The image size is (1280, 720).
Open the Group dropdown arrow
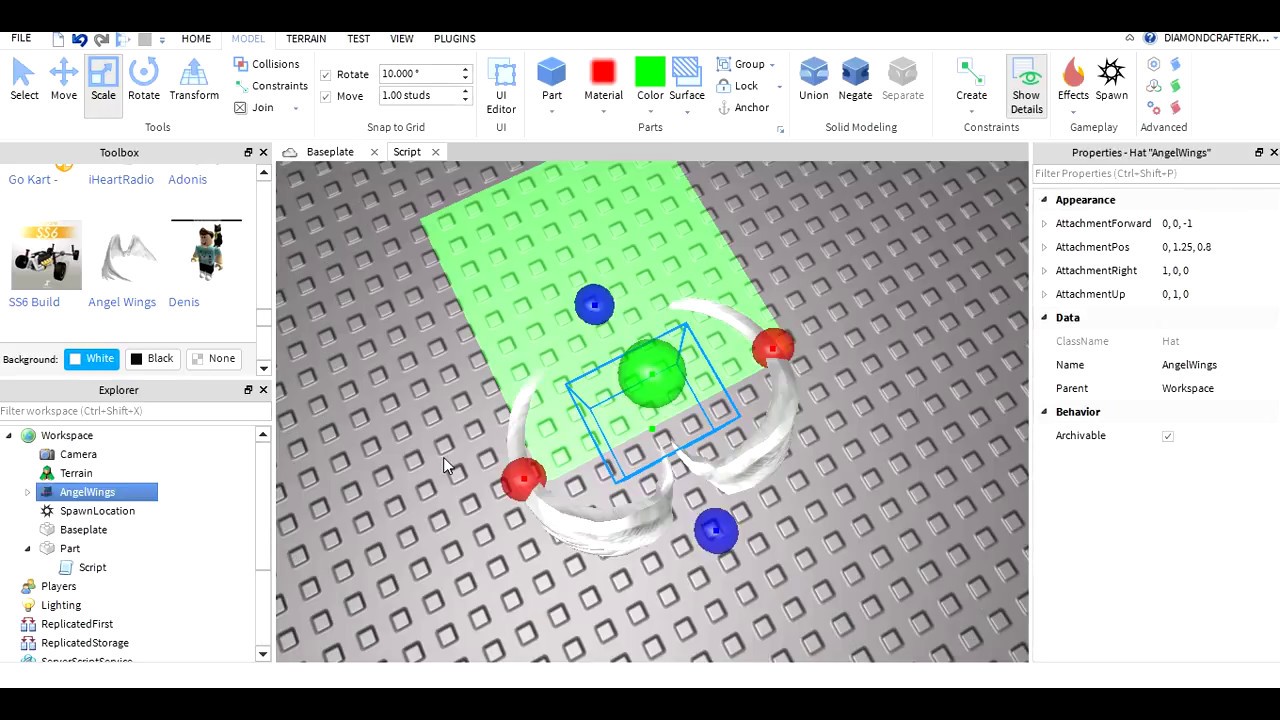(x=772, y=65)
